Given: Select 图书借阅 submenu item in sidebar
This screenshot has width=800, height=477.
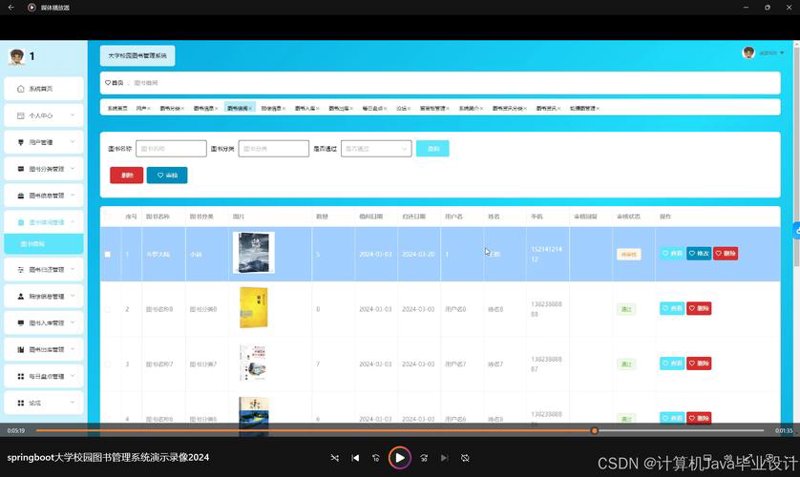Looking at the screenshot, I should pyautogui.click(x=44, y=244).
